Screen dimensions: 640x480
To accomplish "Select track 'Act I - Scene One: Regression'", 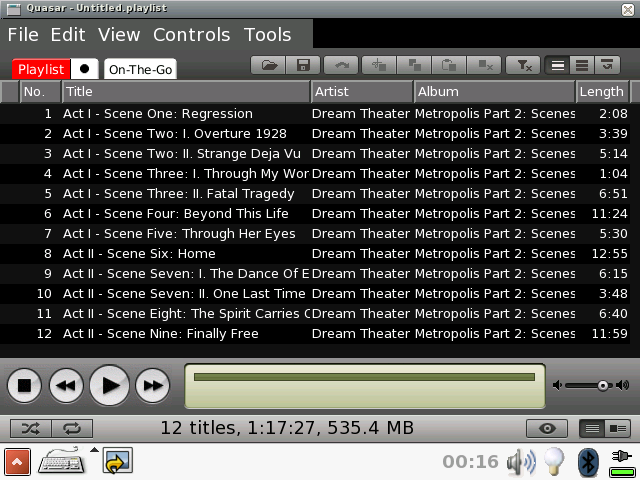I will click(315, 113).
